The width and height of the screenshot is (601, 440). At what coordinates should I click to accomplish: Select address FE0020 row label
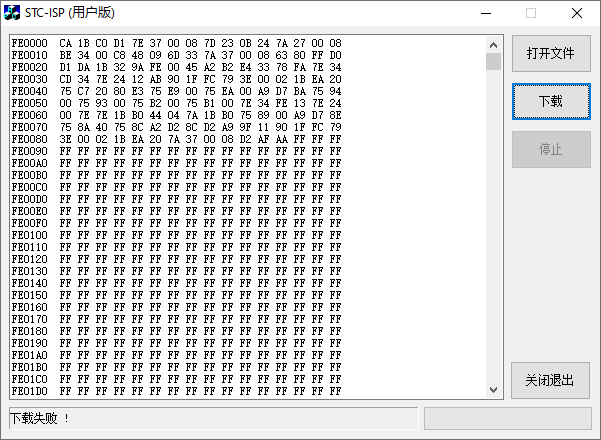(30, 67)
